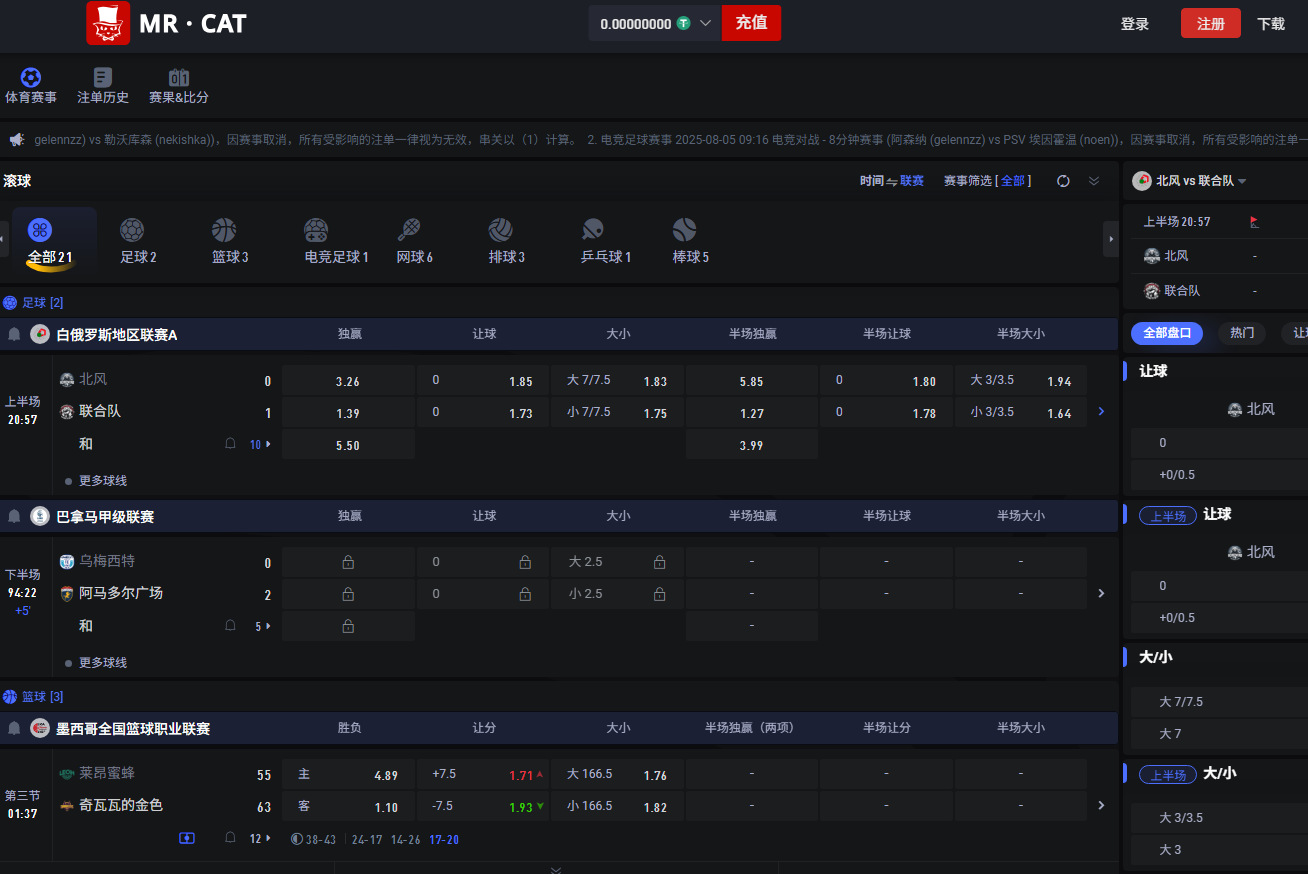Open 注单历史 bet history icon
This screenshot has width=1308, height=874.
tap(102, 78)
